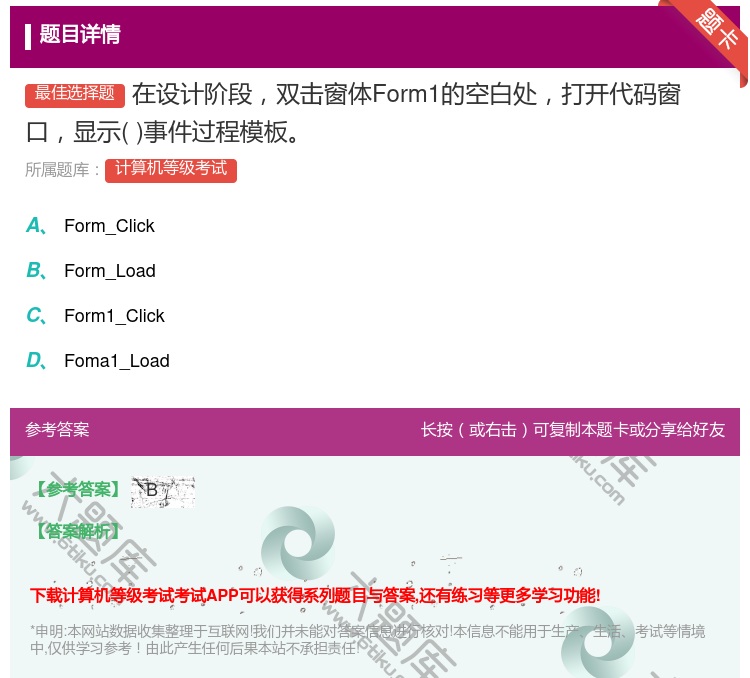Click the 长按（或右击）可复制本题卡 hint text
Screen dimensions: 750x678
pos(573,430)
